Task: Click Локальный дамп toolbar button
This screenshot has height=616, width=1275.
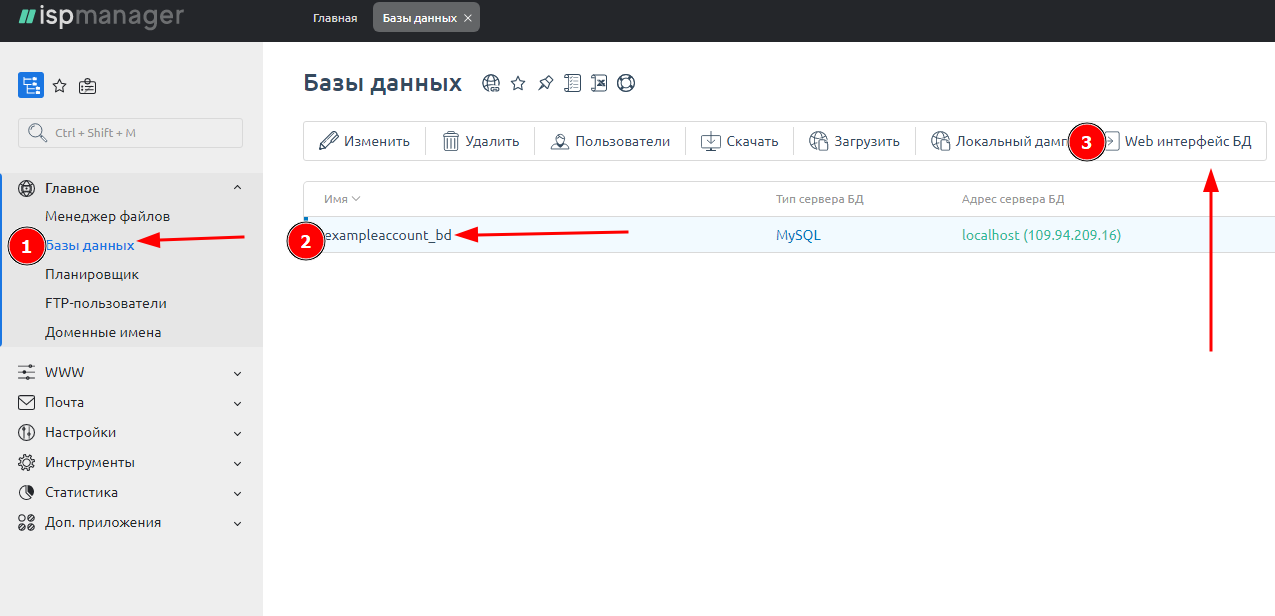Action: (1000, 141)
